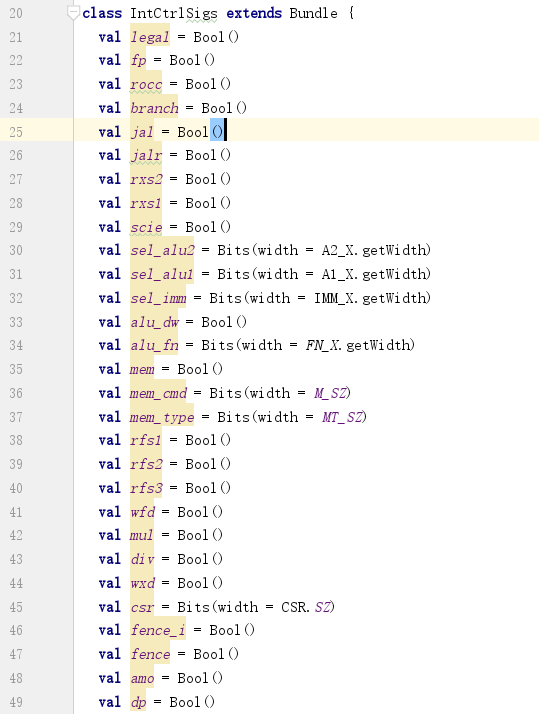Click the alu_fn variable name
This screenshot has width=539, height=714.
coord(154,346)
